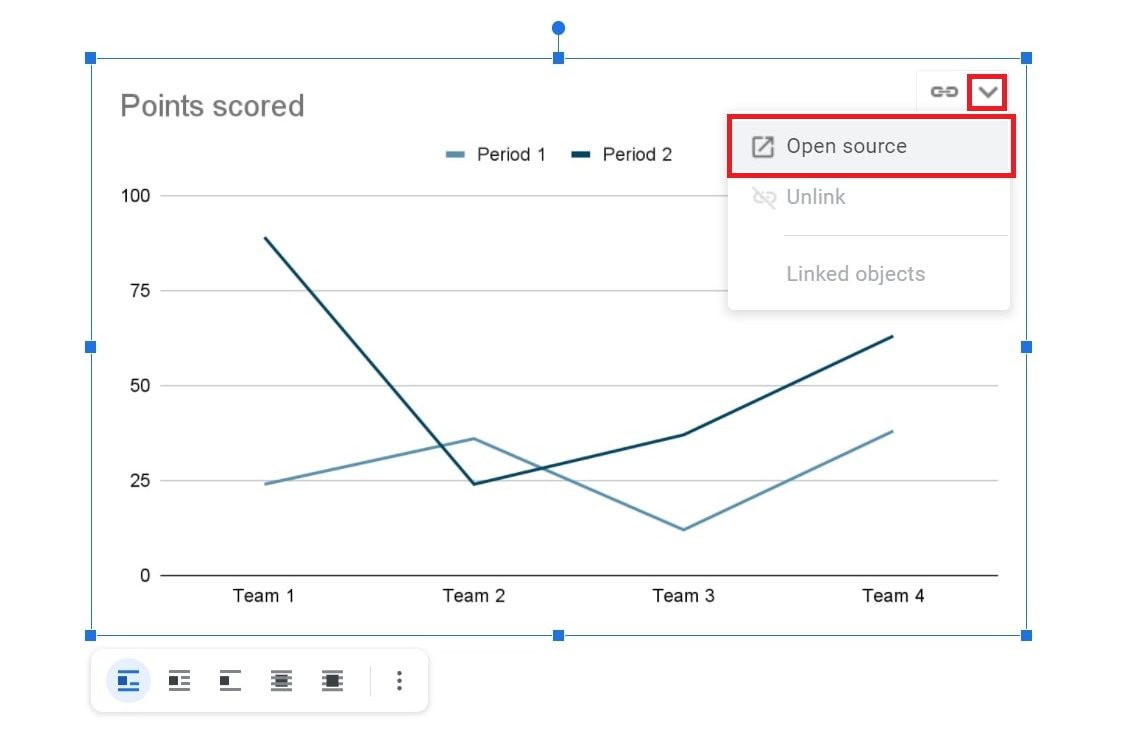Click the Period 1 legend color swatch
The image size is (1128, 733).
tap(456, 154)
